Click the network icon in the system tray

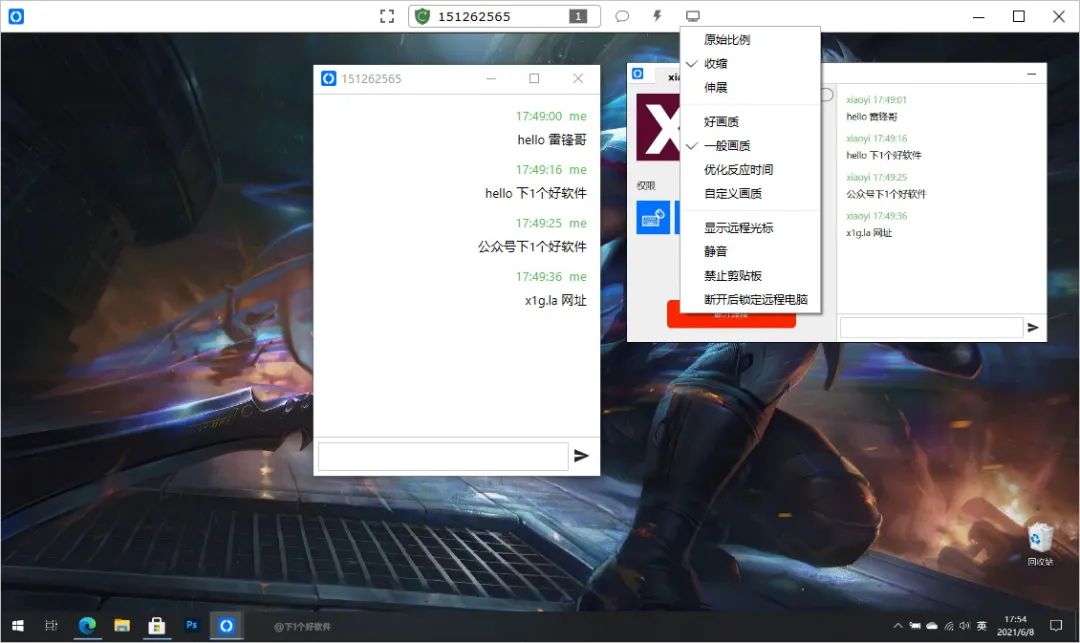(948, 625)
